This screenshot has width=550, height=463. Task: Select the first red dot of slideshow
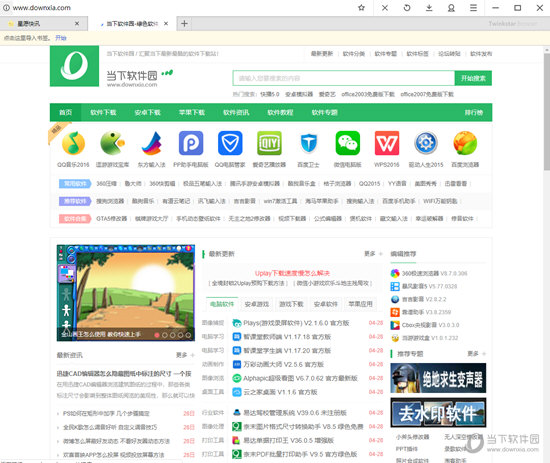point(157,335)
